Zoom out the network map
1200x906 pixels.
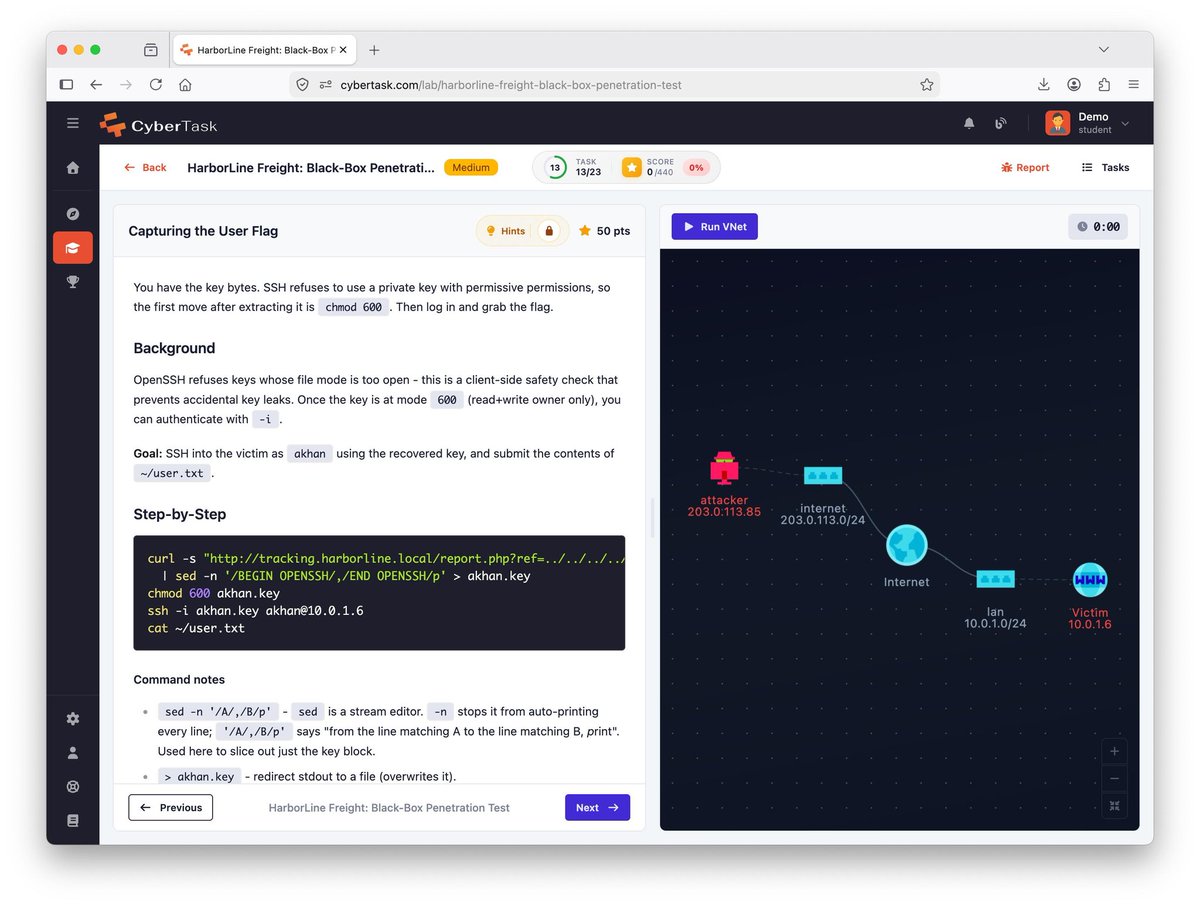[1114, 779]
